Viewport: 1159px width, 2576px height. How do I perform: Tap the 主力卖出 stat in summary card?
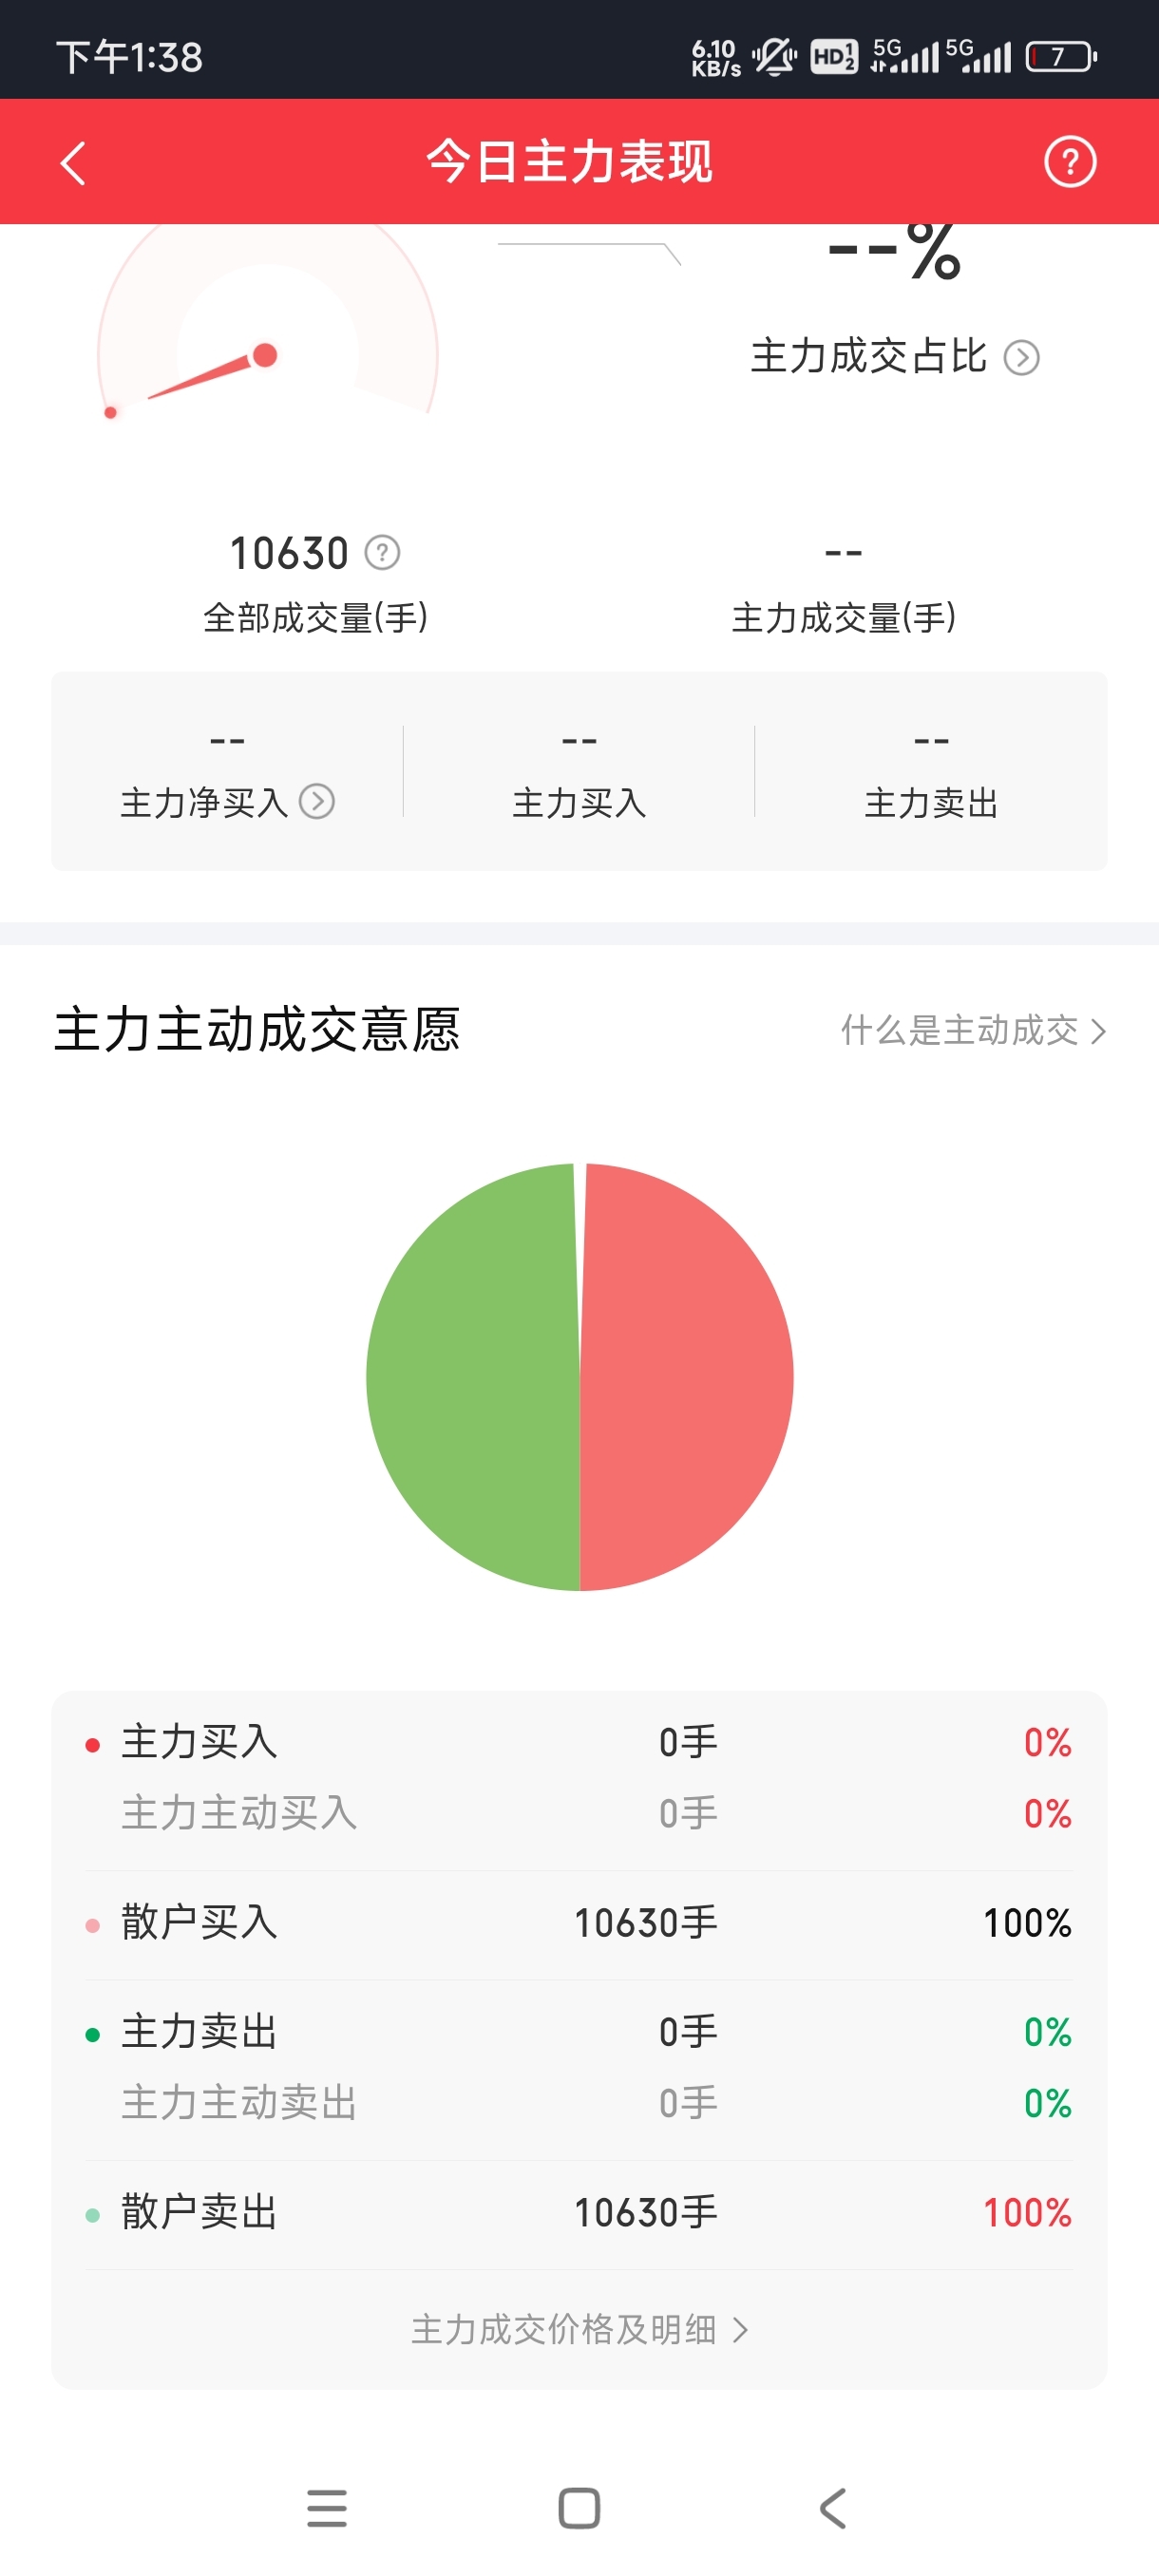[930, 772]
